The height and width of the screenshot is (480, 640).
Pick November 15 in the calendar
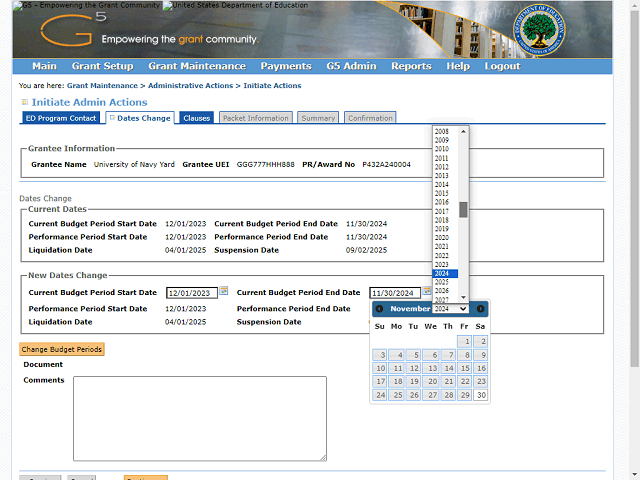[x=464, y=368]
